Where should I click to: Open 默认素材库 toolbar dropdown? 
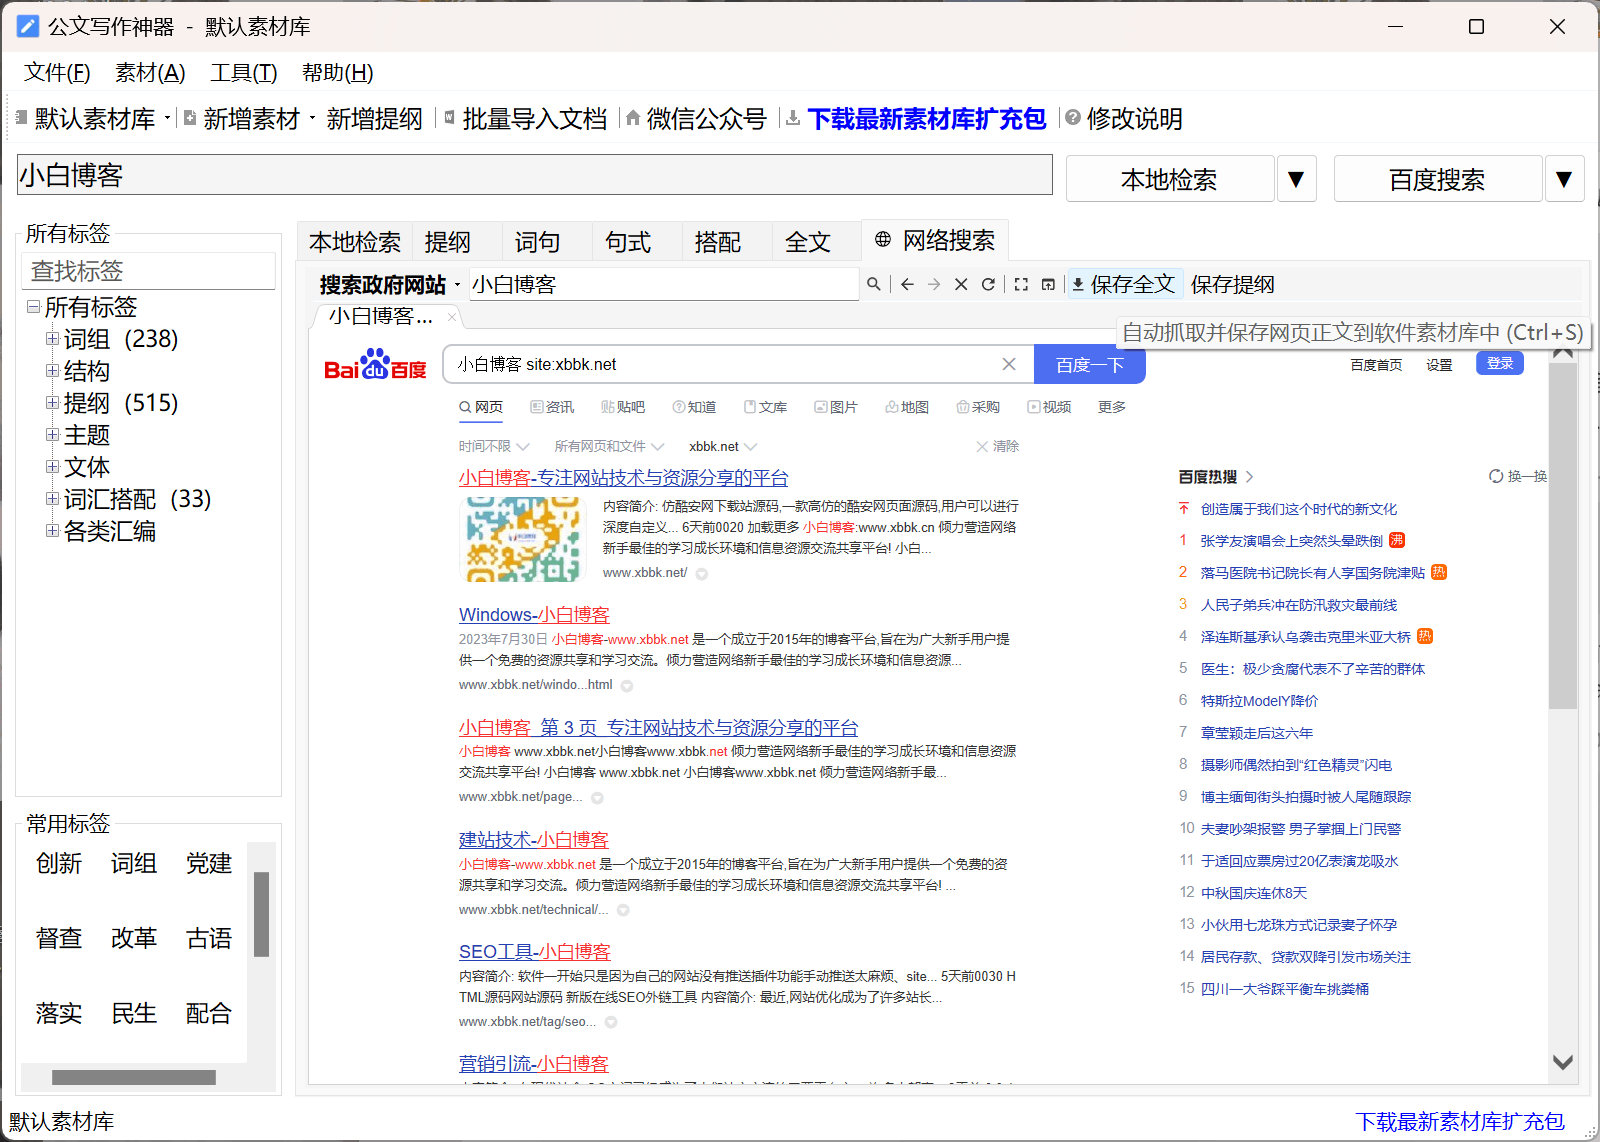[167, 119]
